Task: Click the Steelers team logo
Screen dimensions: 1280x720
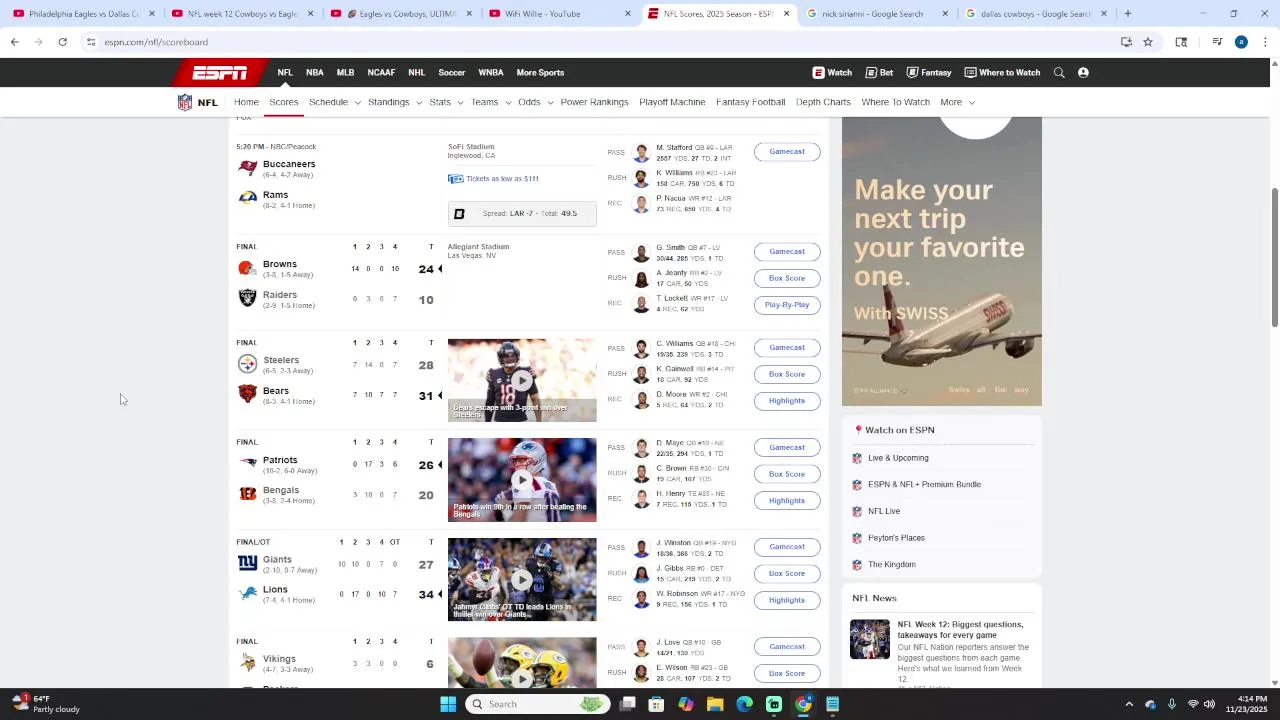Action: (x=247, y=364)
